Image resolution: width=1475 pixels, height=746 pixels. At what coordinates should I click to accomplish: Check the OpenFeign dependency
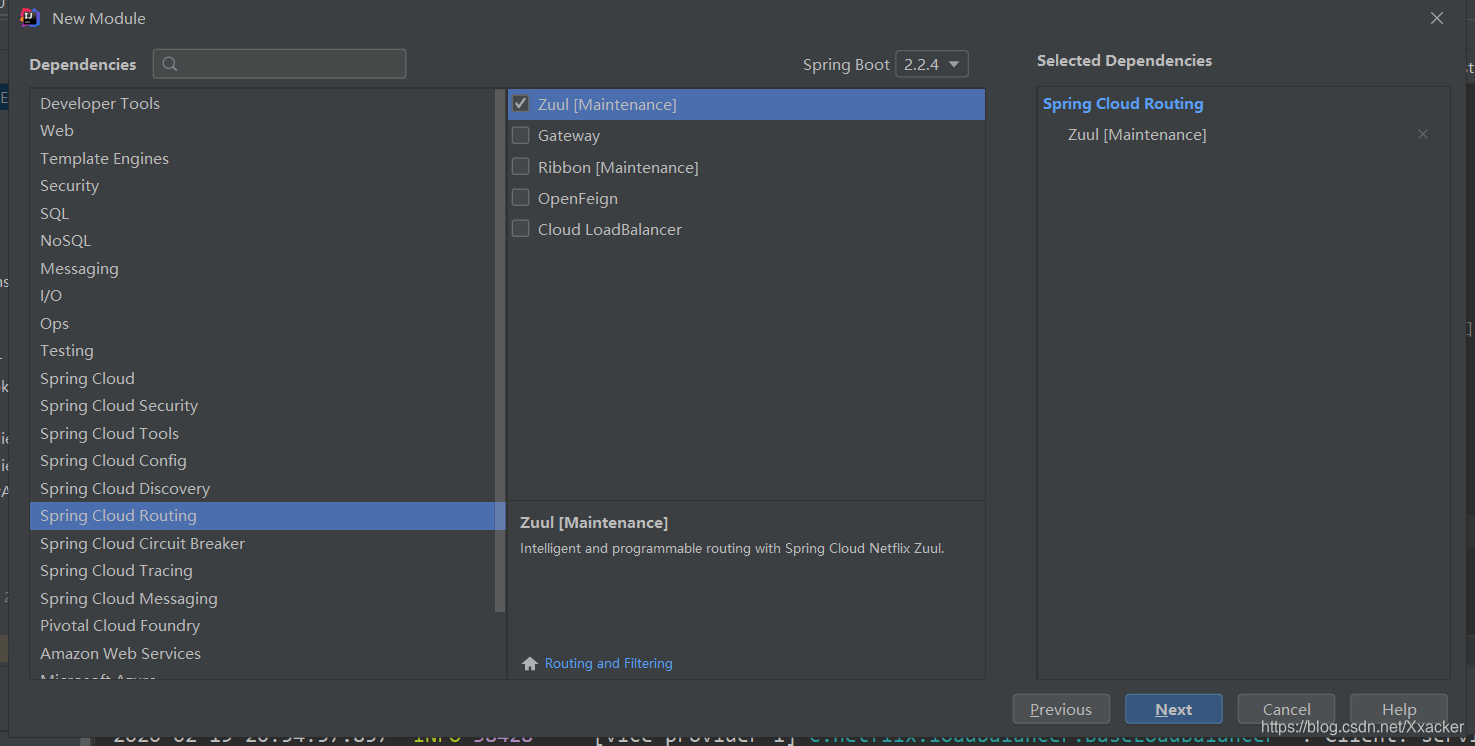pyautogui.click(x=520, y=198)
